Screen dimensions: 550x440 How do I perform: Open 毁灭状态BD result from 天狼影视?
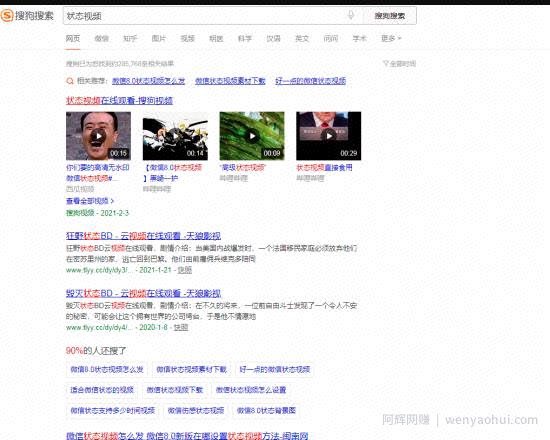[143, 293]
